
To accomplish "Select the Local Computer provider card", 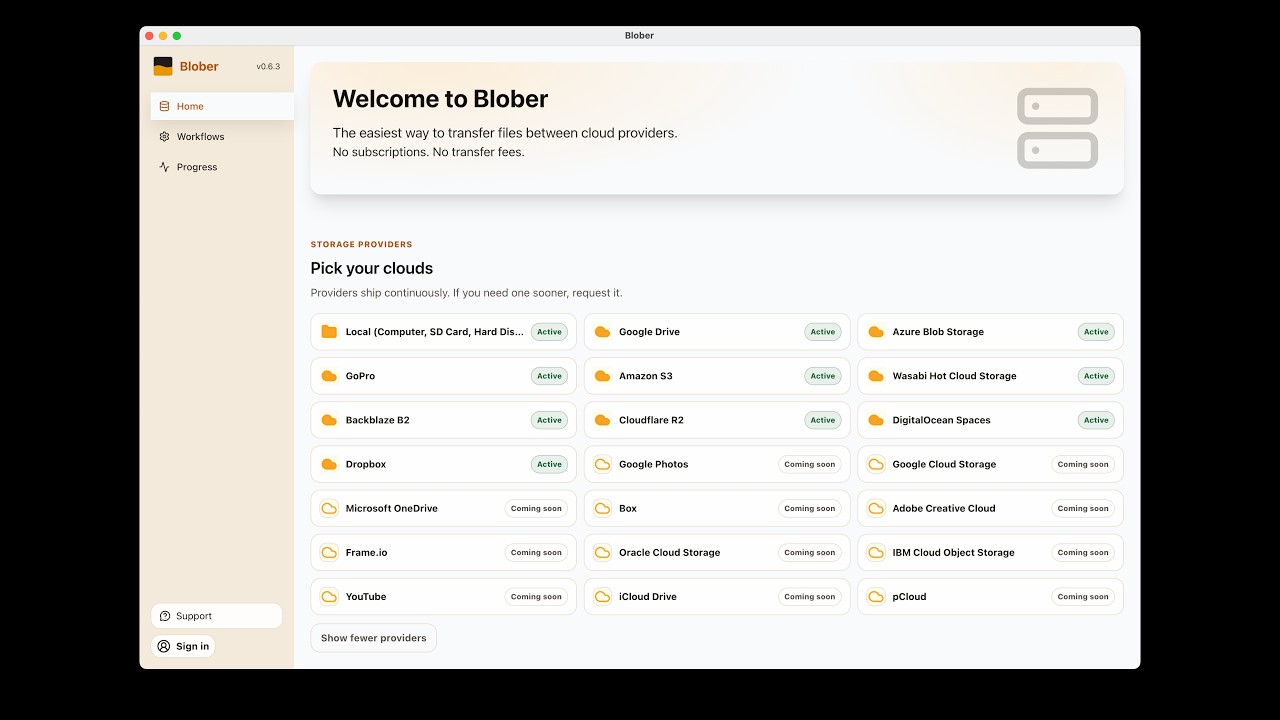I will 444,332.
